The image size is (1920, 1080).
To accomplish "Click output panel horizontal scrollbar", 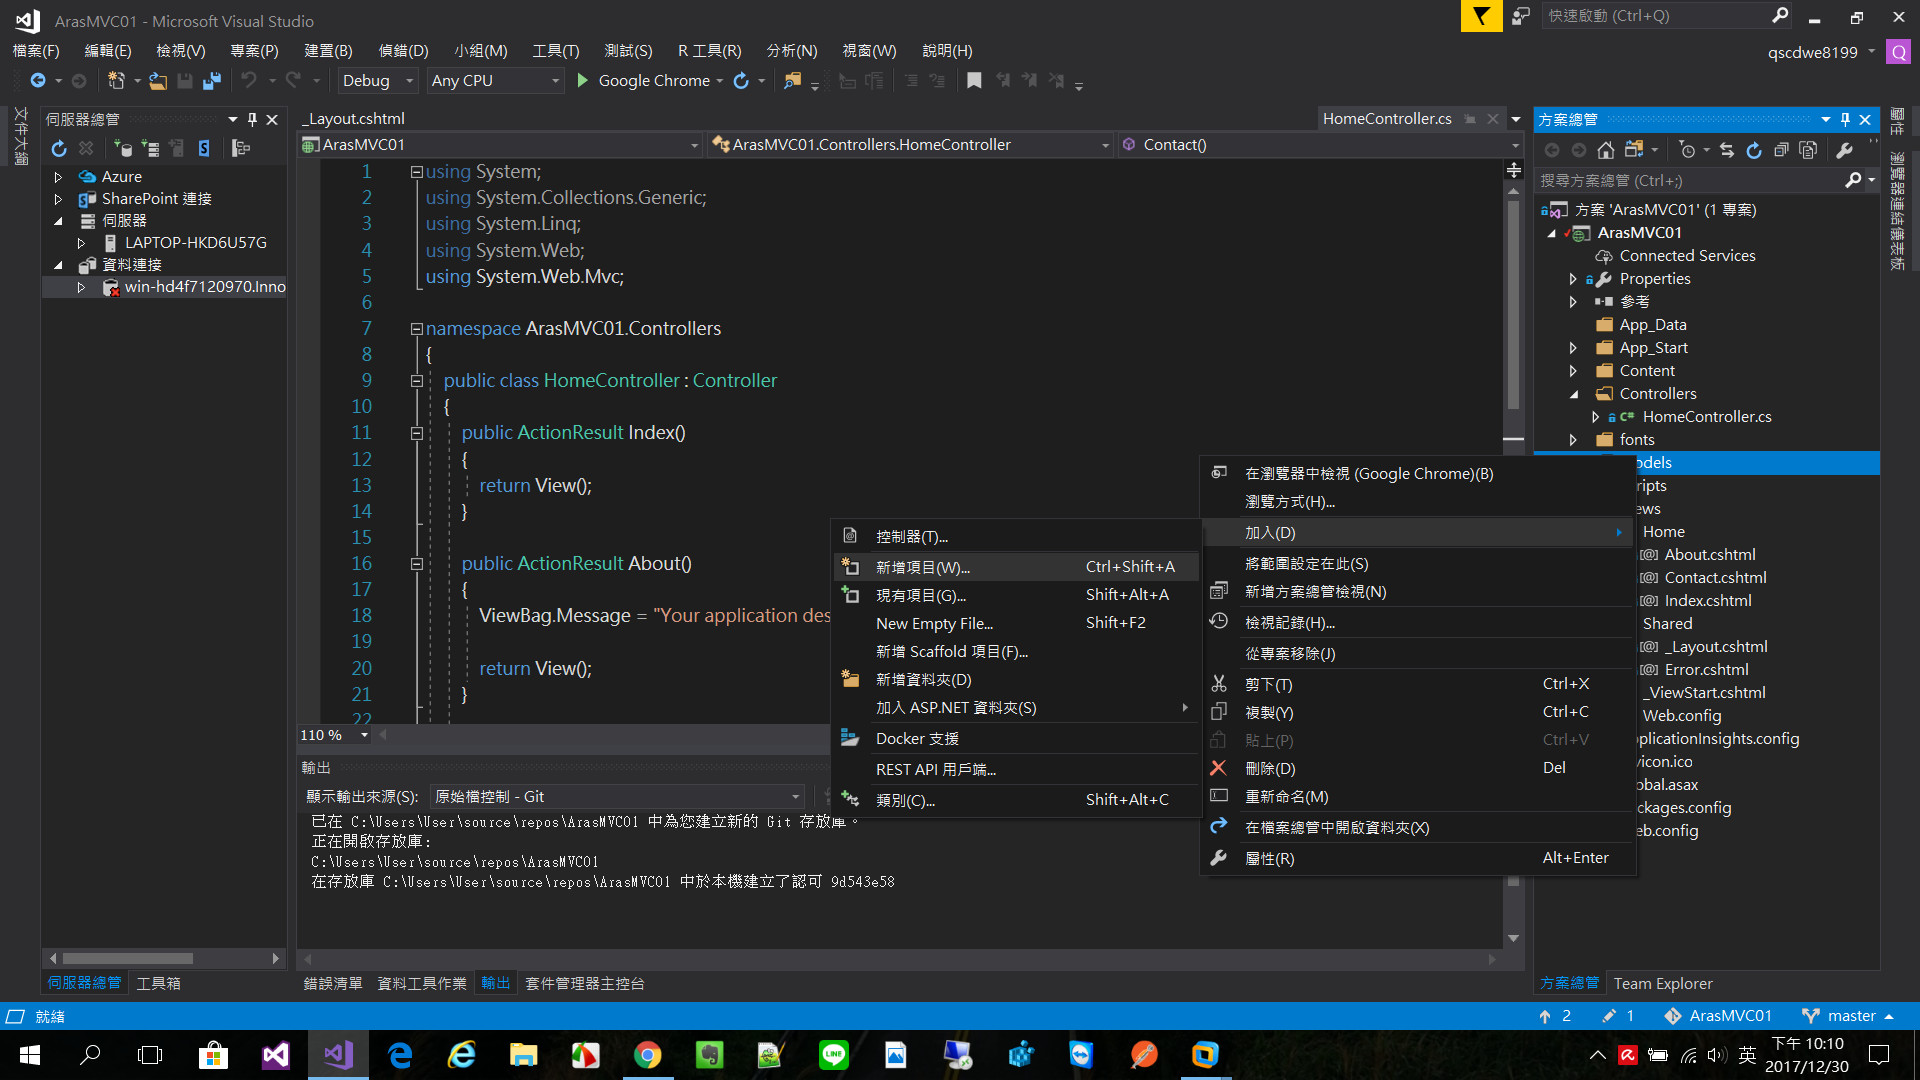I will coord(900,959).
